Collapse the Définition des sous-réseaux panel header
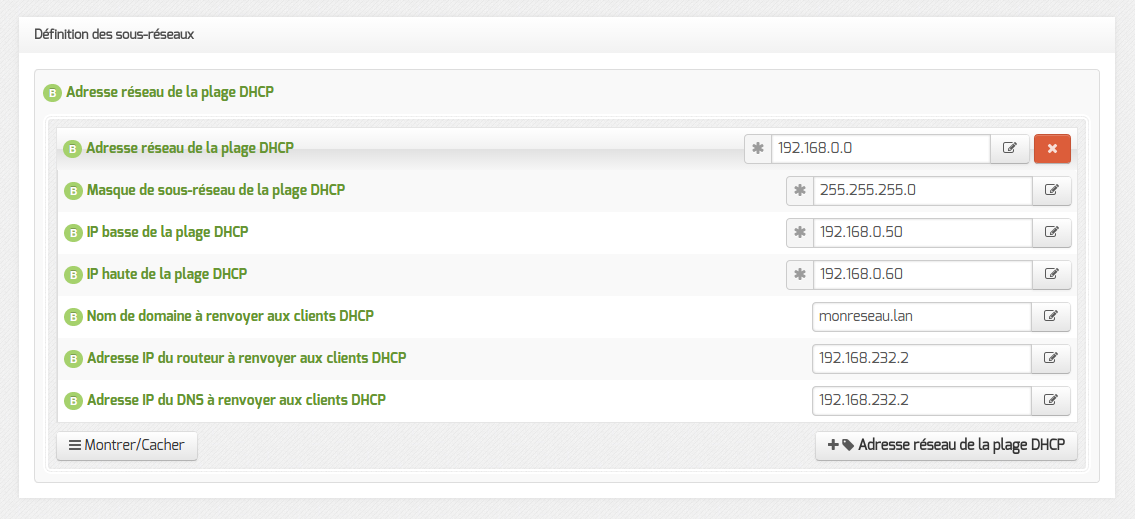 567,35
